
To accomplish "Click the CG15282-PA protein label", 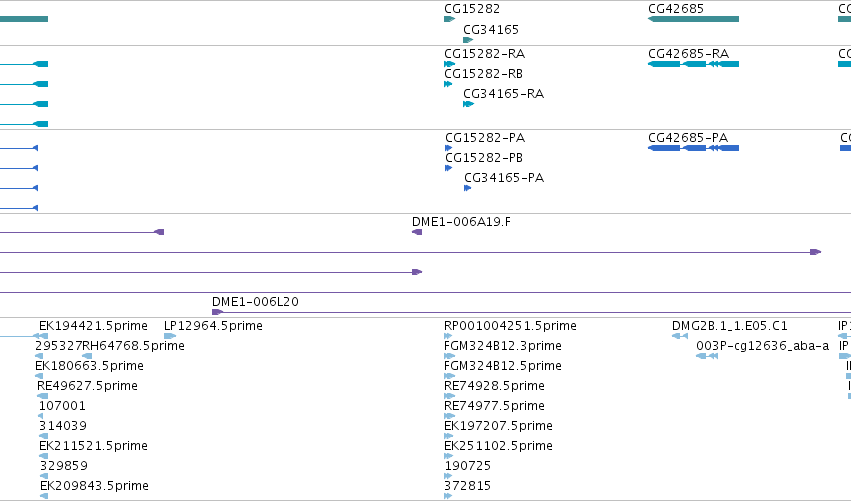I will pos(485,138).
